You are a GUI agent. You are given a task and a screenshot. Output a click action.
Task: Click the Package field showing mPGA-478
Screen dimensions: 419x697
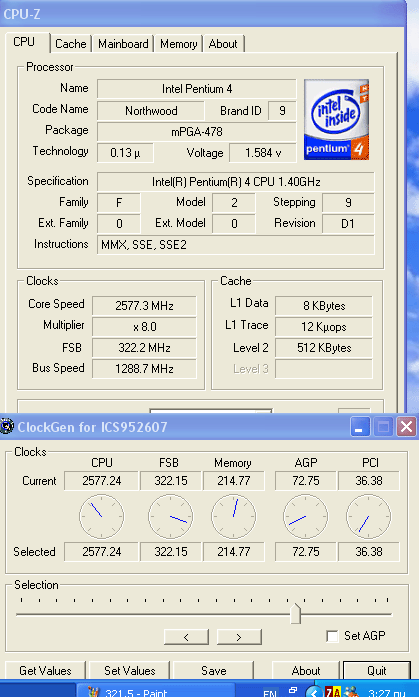tap(197, 132)
